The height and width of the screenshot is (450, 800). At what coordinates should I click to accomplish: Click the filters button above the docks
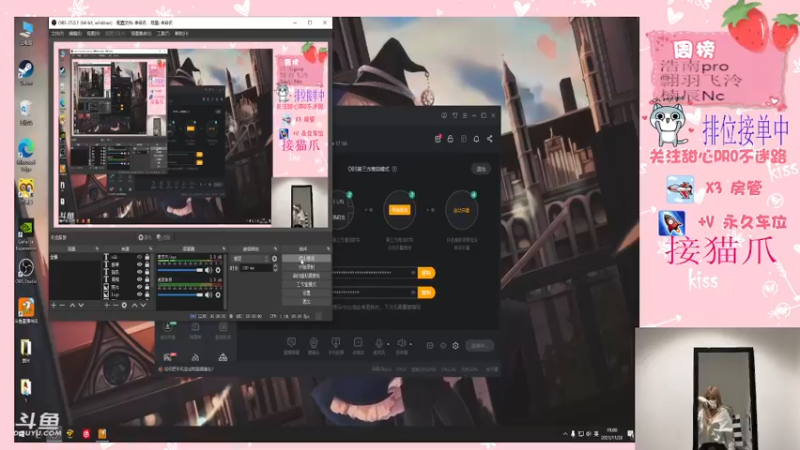(x=163, y=237)
